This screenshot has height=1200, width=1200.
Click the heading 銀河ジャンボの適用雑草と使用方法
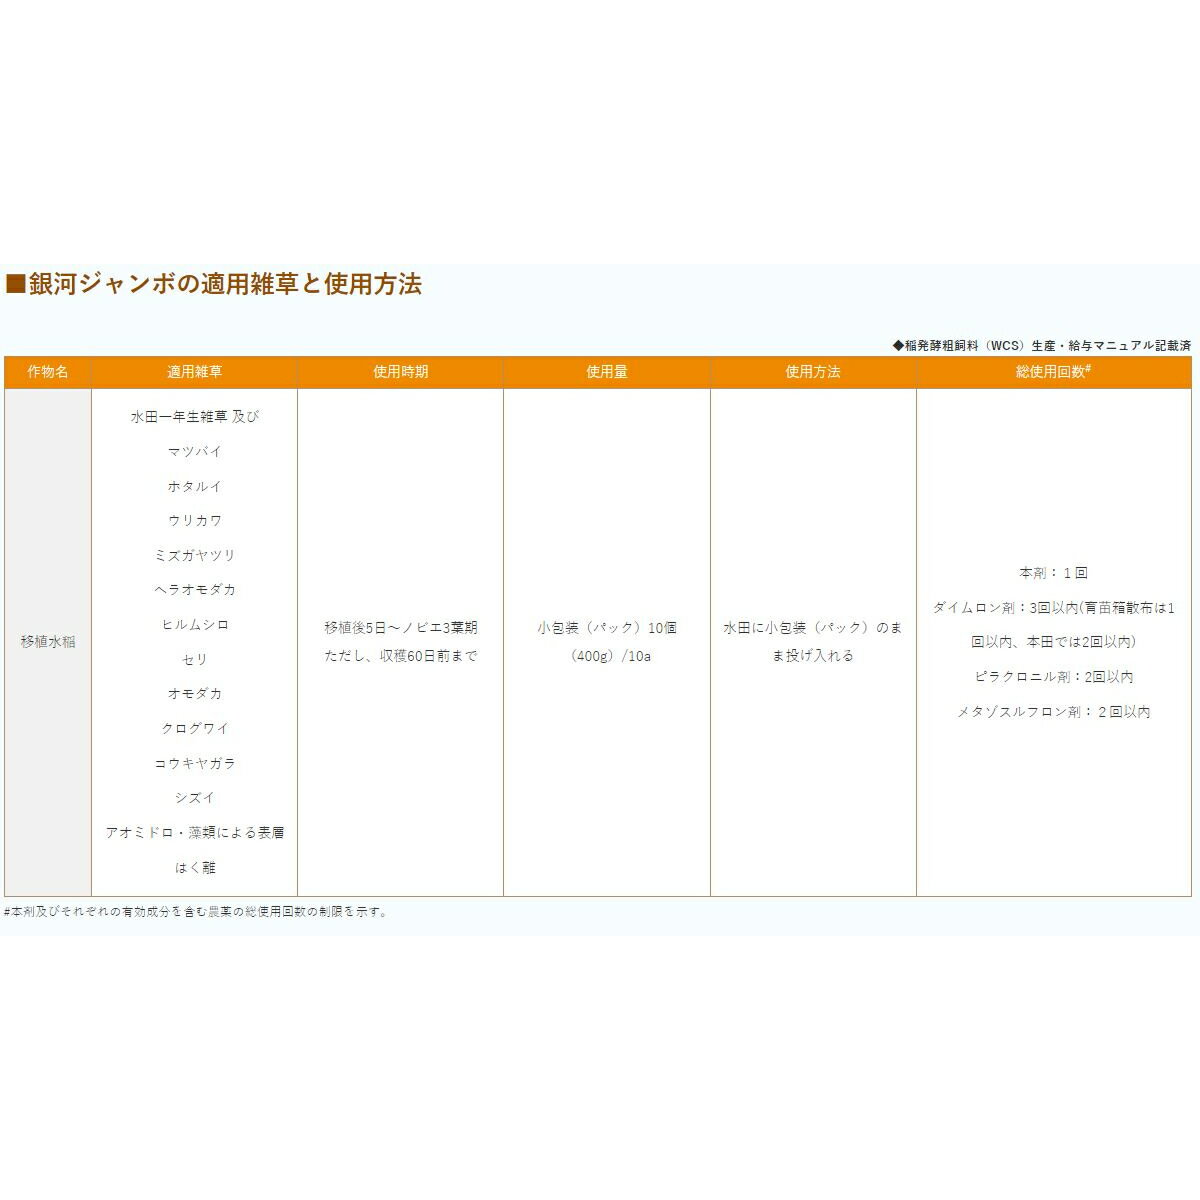(214, 284)
